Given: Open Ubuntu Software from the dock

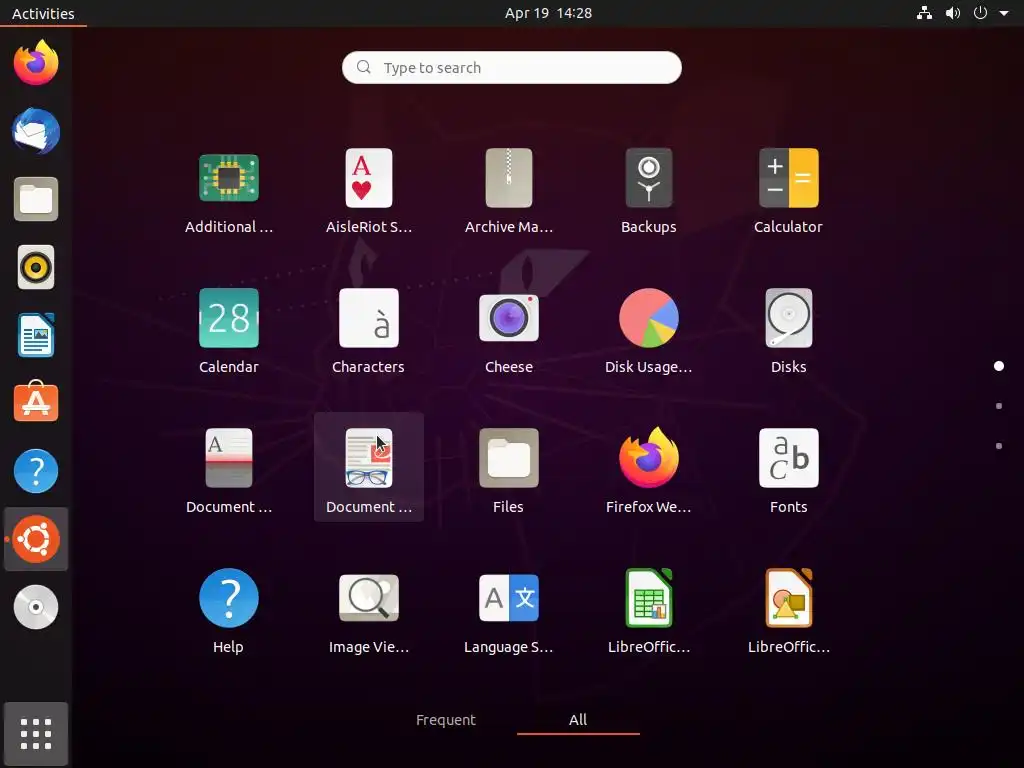Looking at the screenshot, I should coord(36,402).
